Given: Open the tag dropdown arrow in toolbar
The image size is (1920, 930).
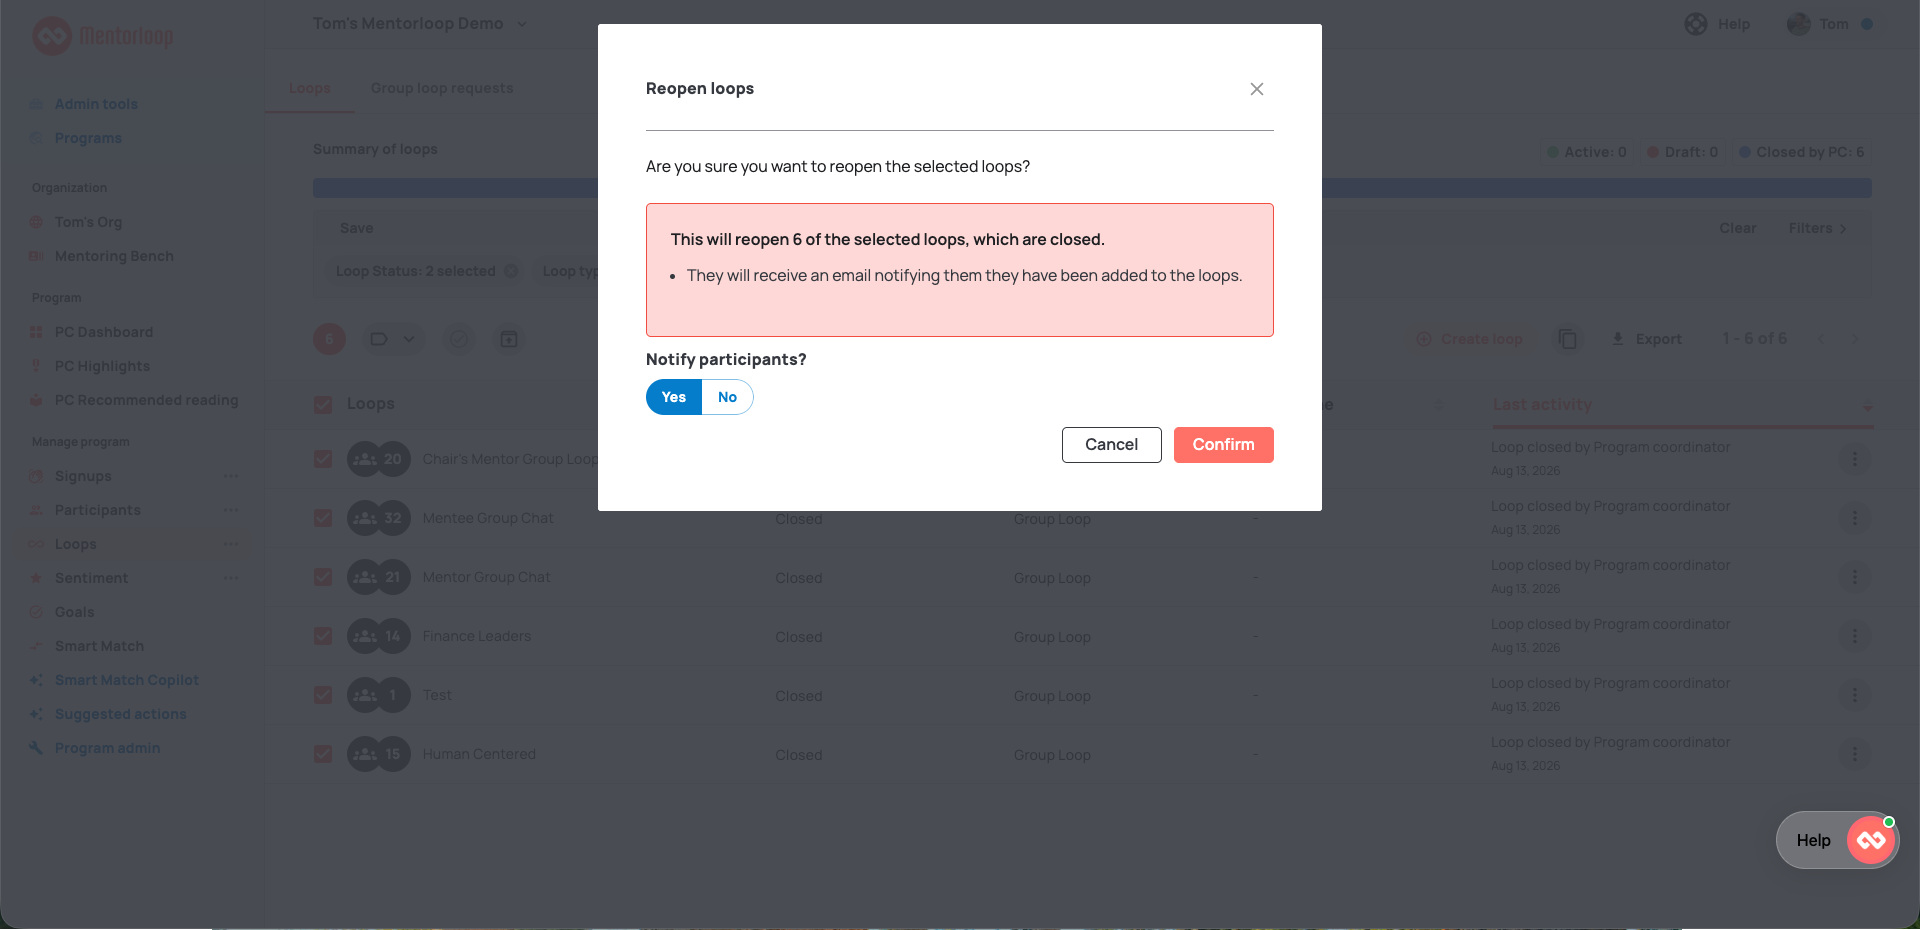Looking at the screenshot, I should click(409, 339).
